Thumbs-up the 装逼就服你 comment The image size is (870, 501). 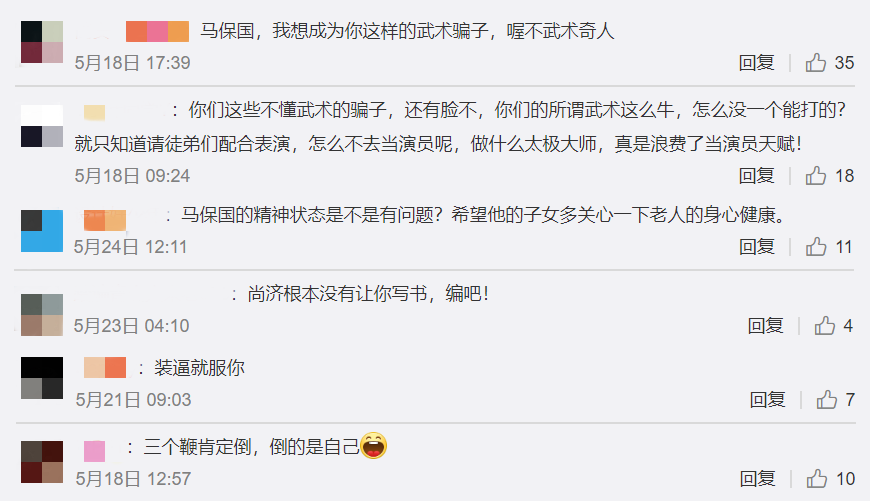click(x=826, y=399)
